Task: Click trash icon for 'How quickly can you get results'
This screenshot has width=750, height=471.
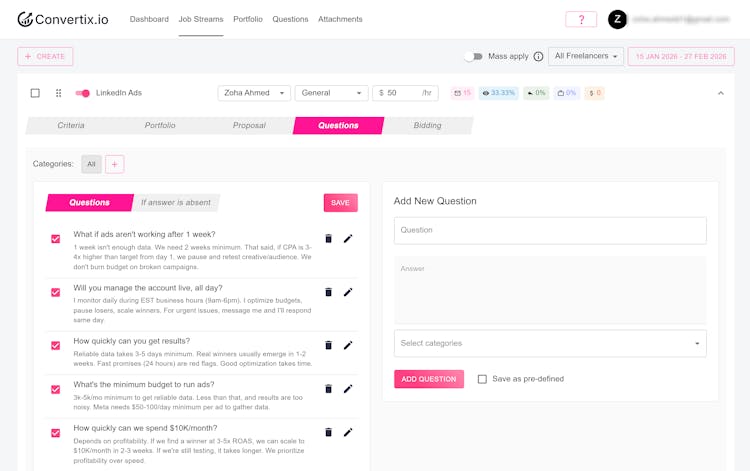Action: click(x=328, y=345)
